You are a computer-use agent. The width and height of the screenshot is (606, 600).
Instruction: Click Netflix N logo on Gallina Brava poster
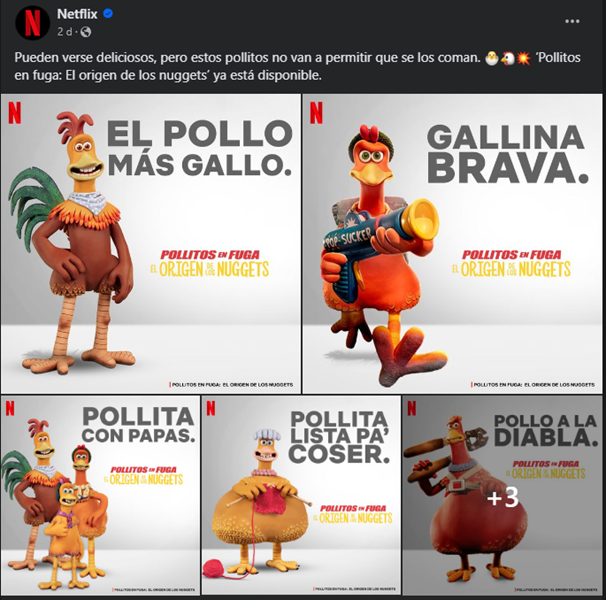point(316,113)
